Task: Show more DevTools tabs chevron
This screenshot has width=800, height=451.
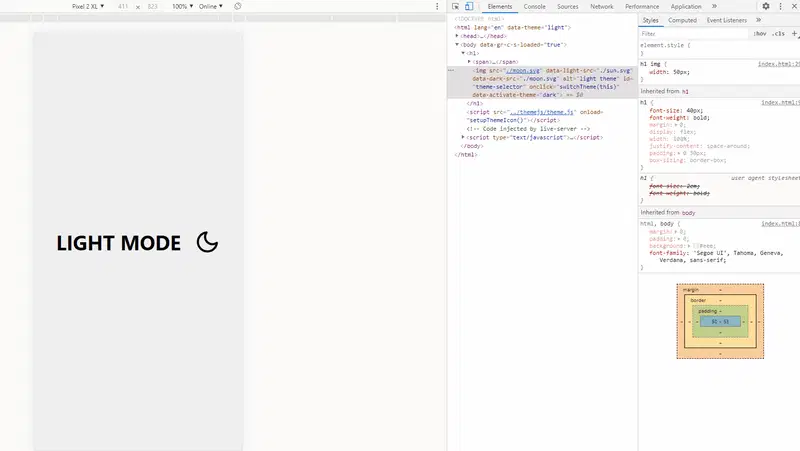Action: (x=714, y=6)
